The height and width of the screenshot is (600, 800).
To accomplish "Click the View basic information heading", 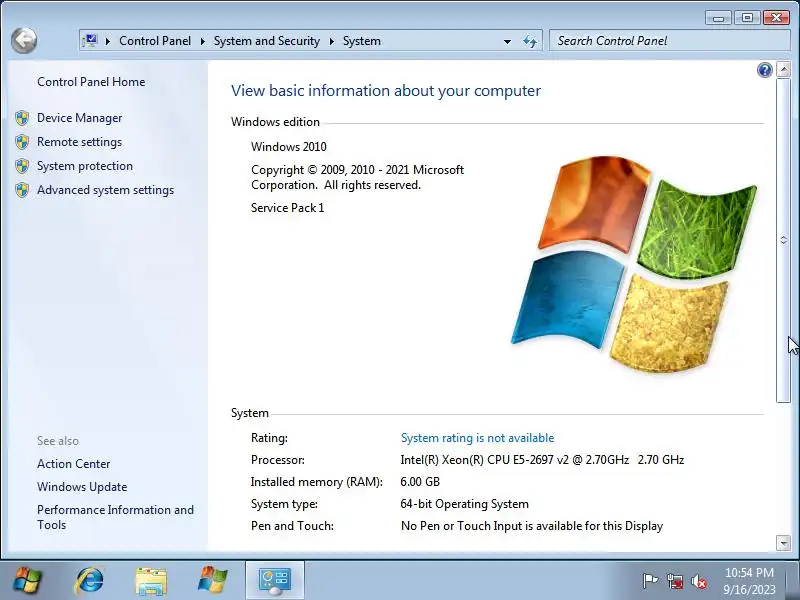I will point(386,91).
